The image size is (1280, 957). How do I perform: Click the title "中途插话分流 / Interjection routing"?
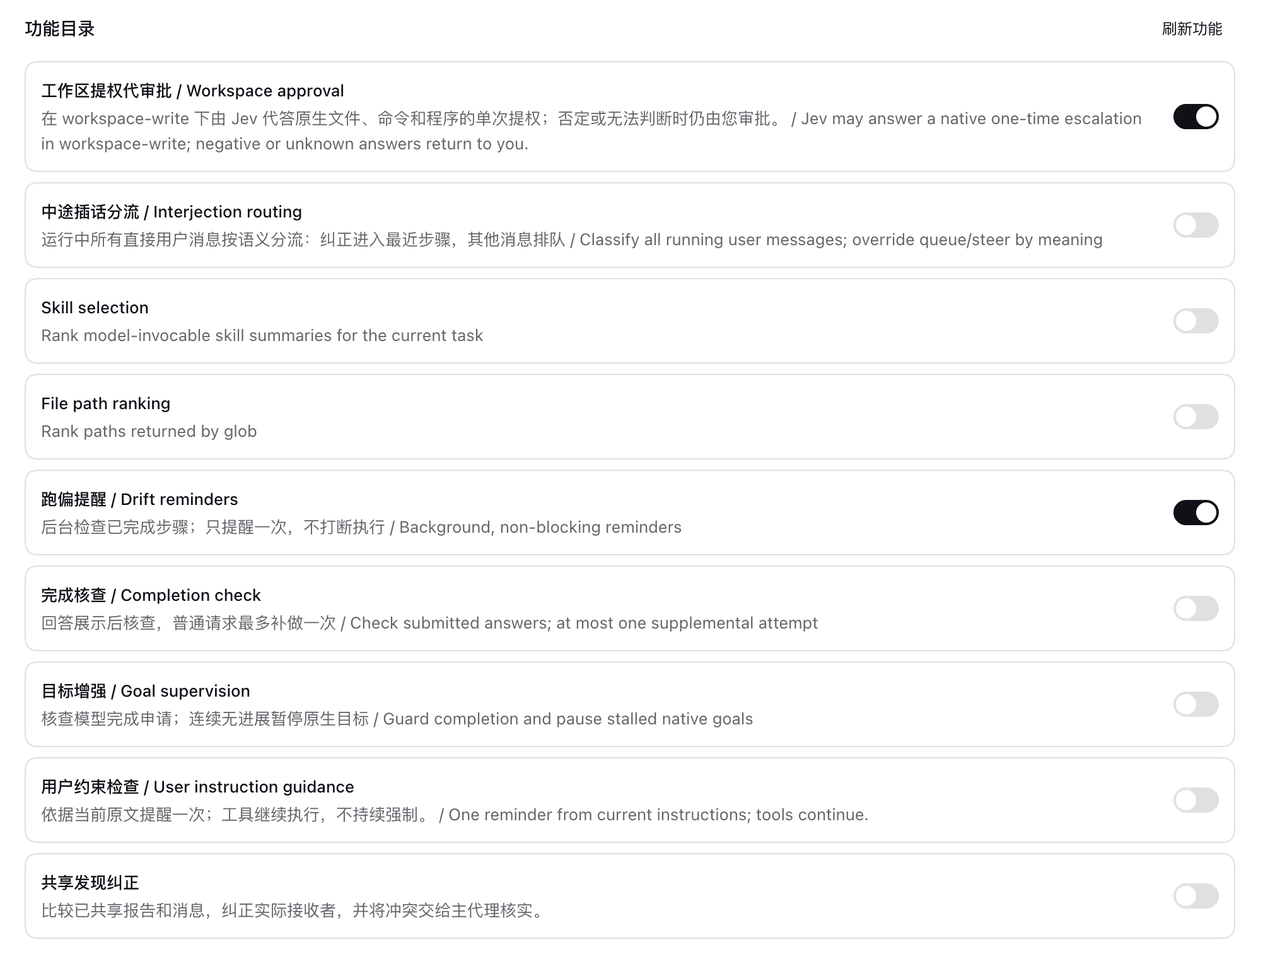pyautogui.click(x=171, y=212)
